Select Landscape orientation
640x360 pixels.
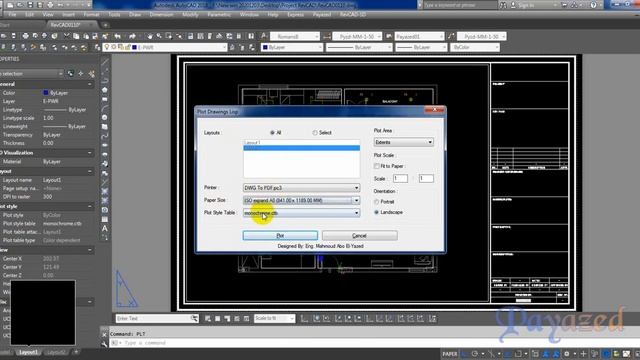tap(376, 212)
